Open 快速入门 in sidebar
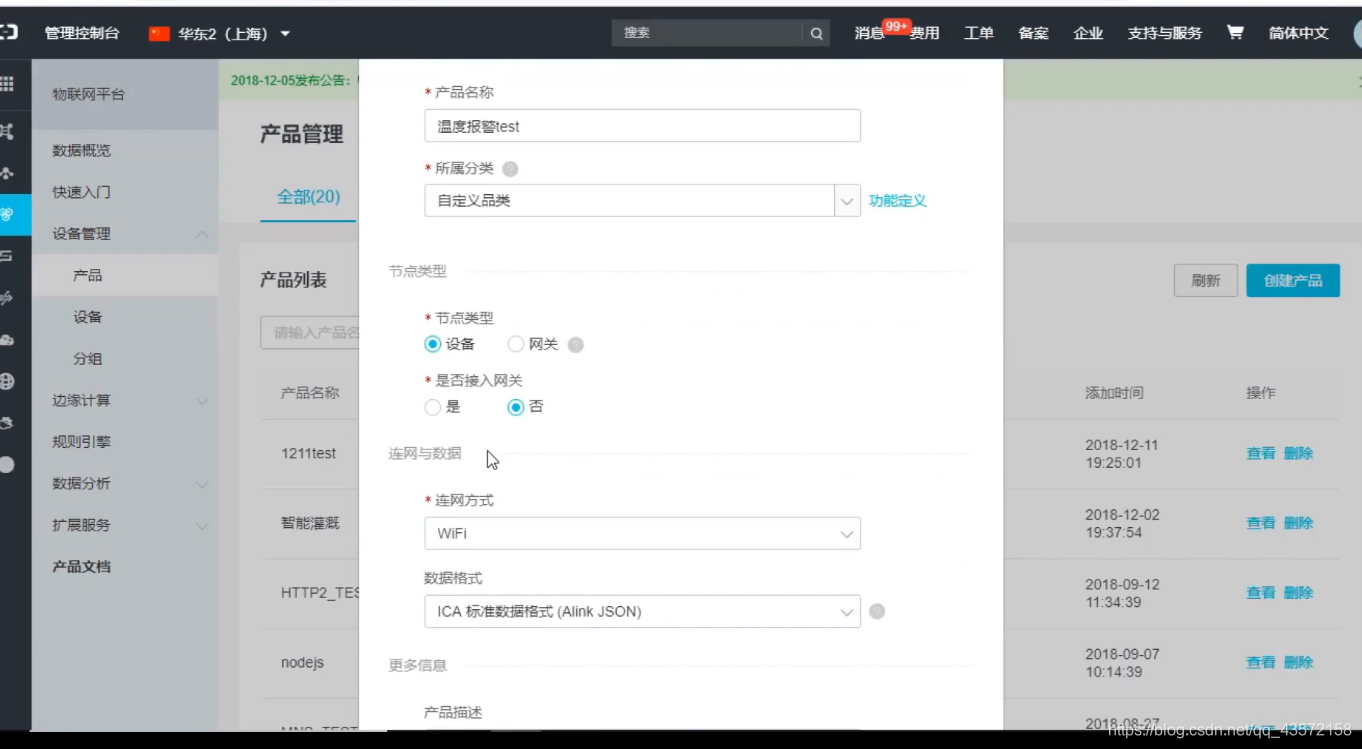 (82, 192)
